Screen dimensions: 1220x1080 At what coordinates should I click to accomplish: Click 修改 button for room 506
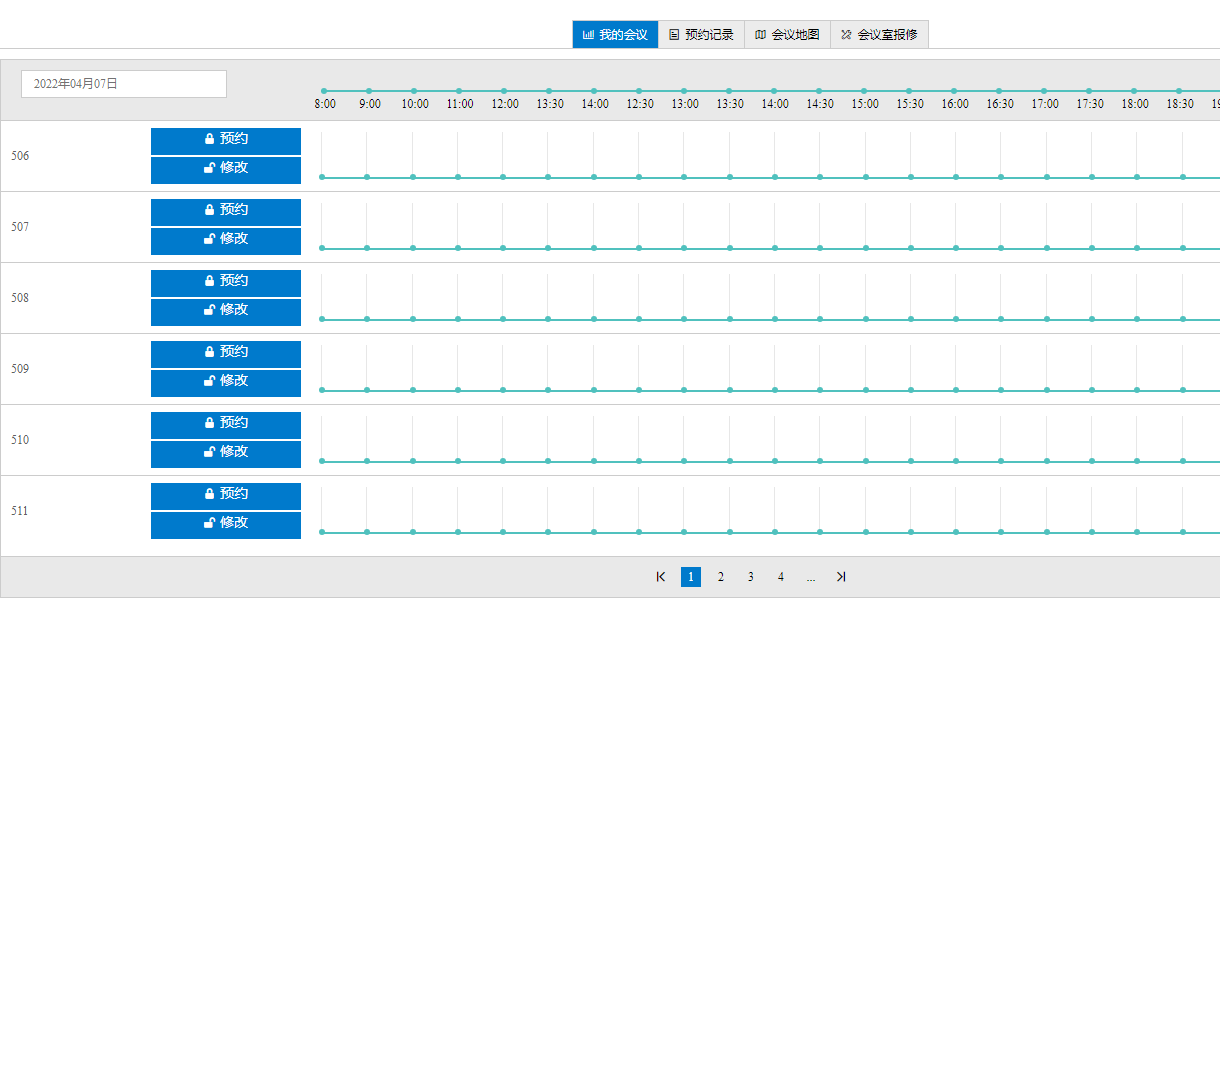[226, 169]
